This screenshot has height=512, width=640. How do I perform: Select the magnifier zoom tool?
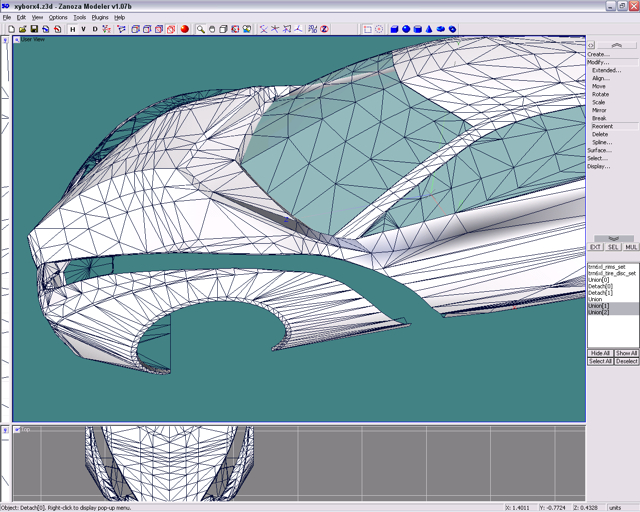(201, 29)
